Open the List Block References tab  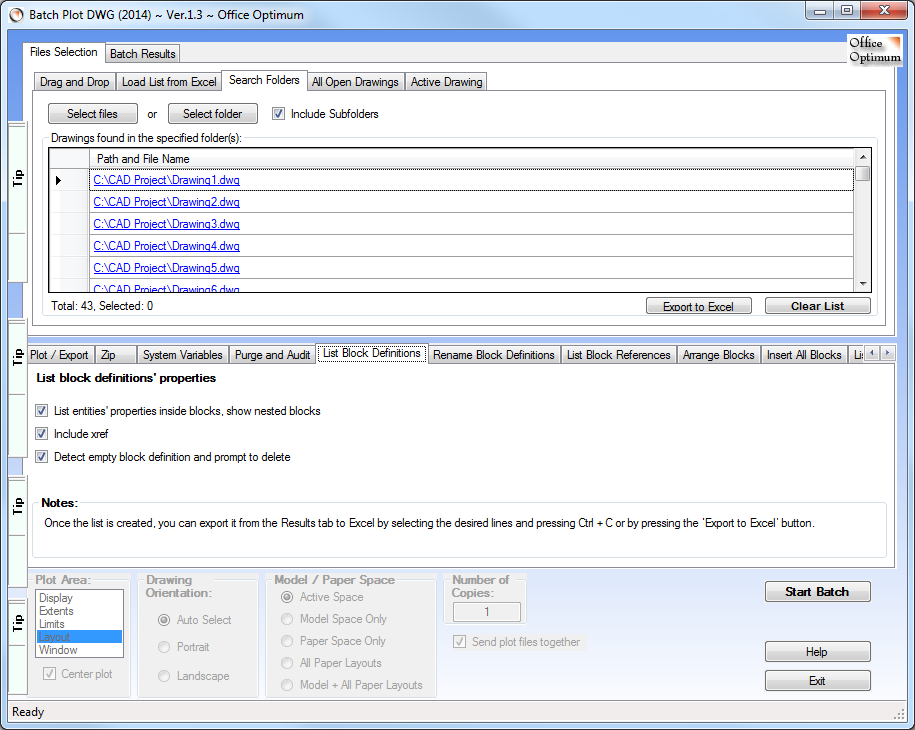click(619, 355)
